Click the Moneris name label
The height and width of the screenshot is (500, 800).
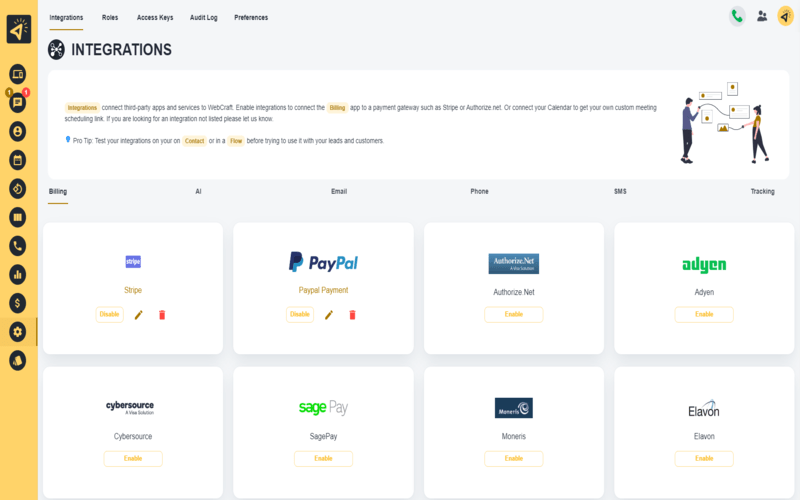pyautogui.click(x=514, y=437)
